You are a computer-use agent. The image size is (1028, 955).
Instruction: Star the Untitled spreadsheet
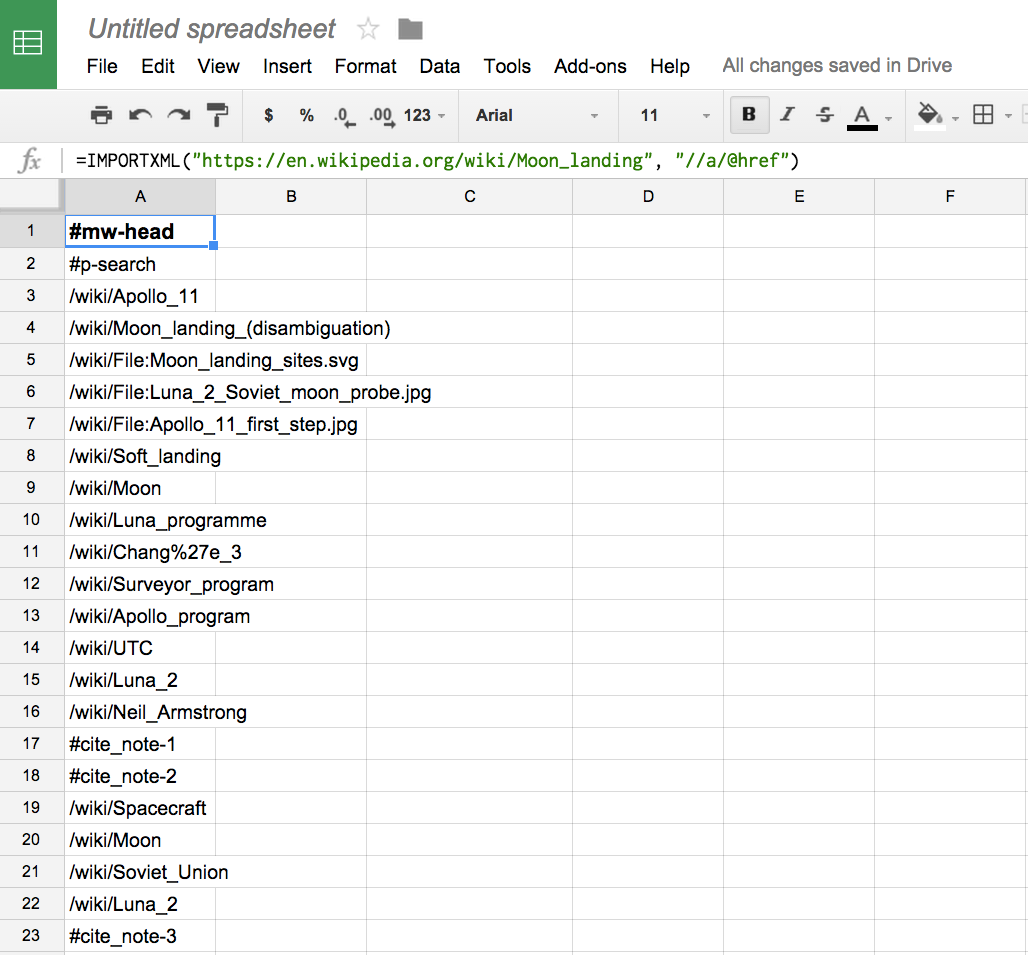click(x=368, y=29)
